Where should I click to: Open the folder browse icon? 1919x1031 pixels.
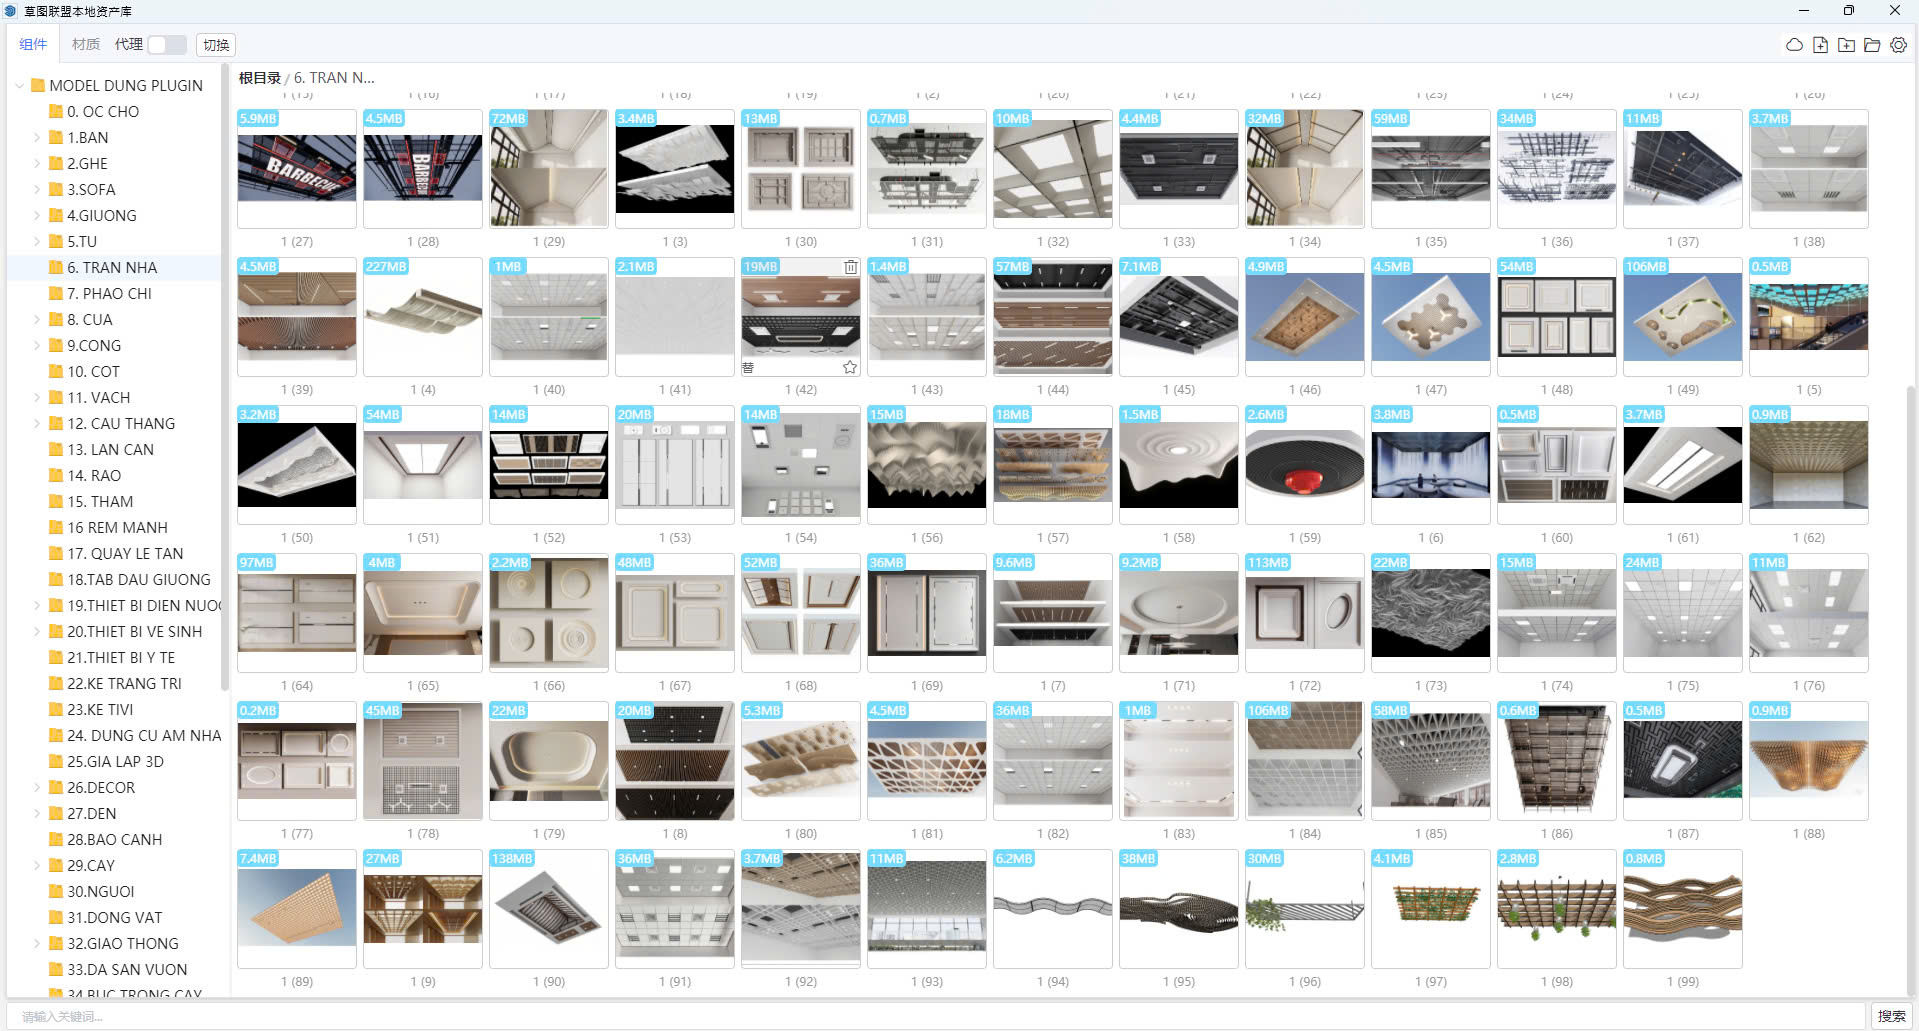pyautogui.click(x=1872, y=45)
